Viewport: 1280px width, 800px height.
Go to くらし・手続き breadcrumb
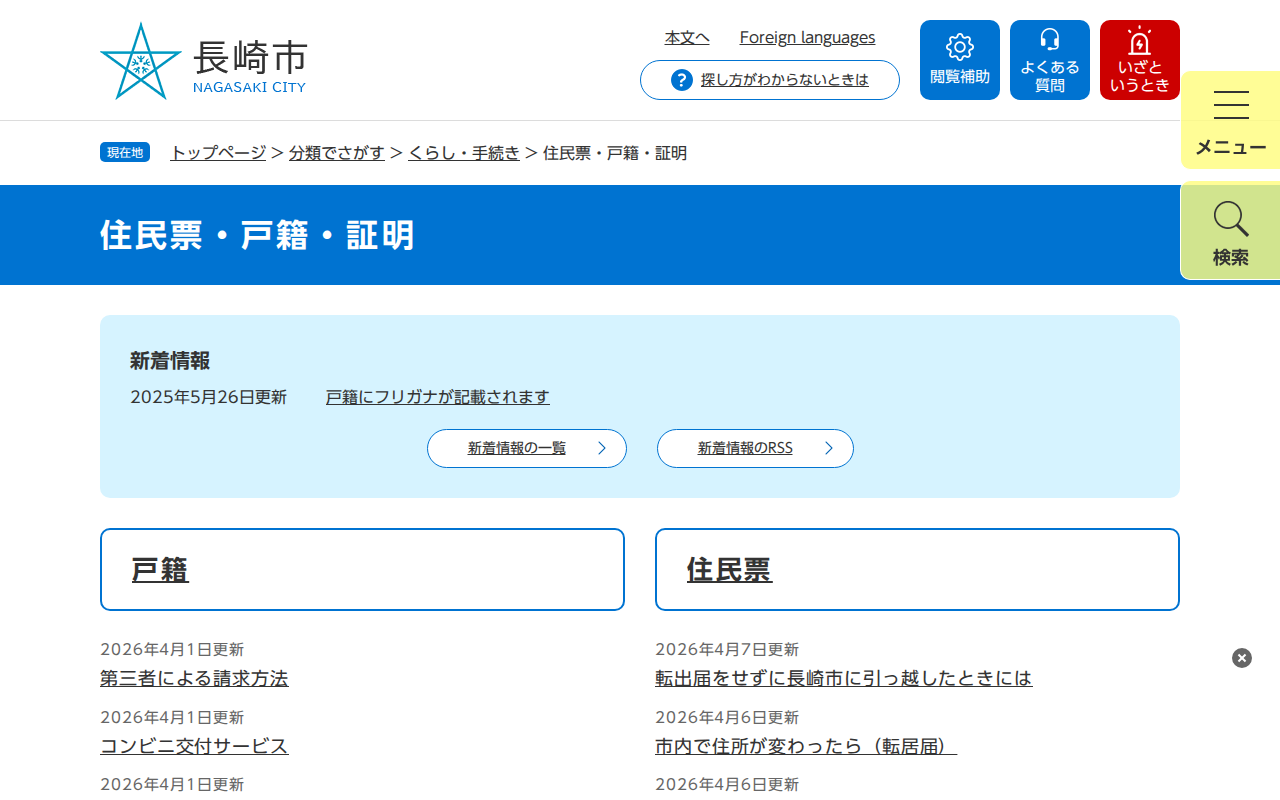coord(464,153)
